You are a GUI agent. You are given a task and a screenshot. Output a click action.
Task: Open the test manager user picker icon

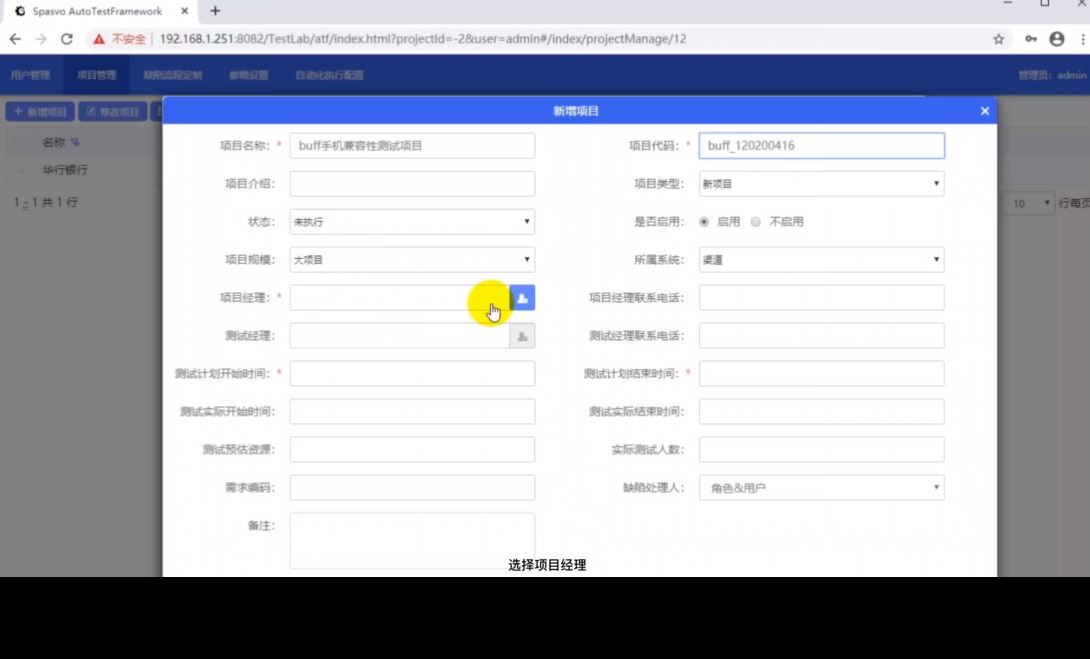tap(522, 335)
